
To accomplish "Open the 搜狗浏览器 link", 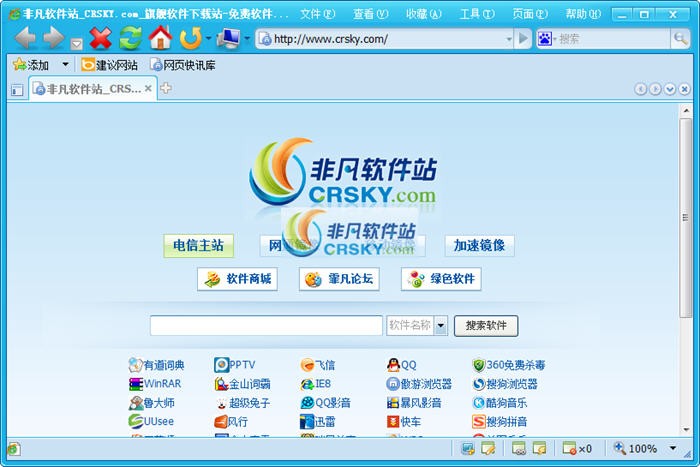I will point(505,384).
